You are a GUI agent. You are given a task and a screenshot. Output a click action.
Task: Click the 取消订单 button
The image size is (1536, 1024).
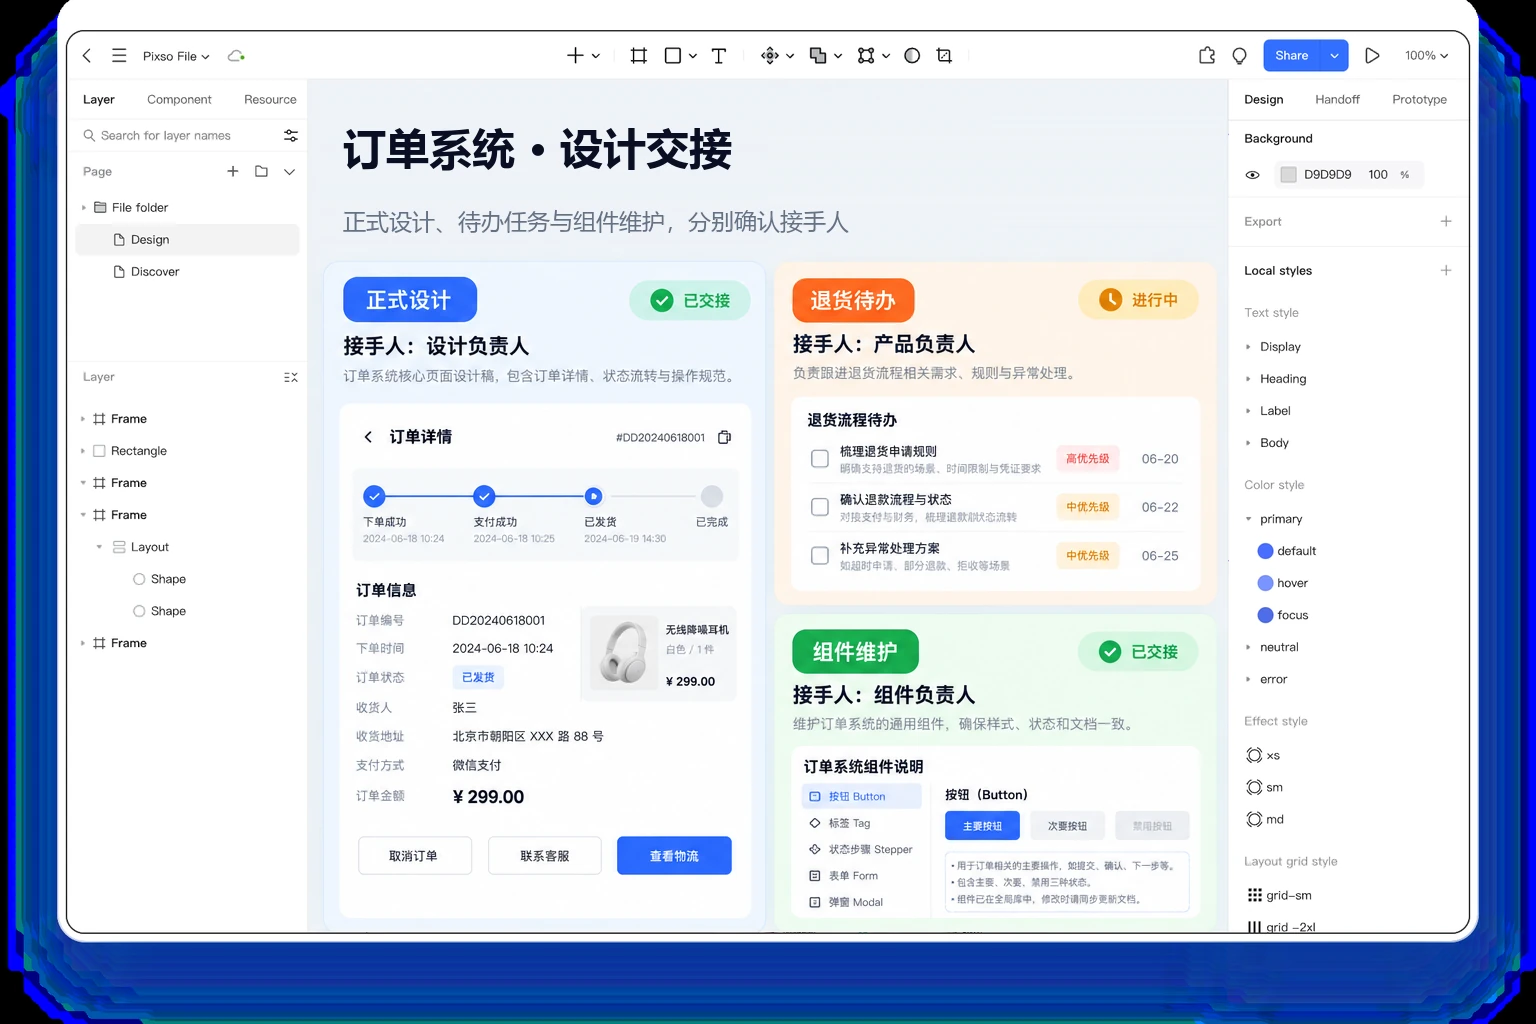click(x=414, y=856)
